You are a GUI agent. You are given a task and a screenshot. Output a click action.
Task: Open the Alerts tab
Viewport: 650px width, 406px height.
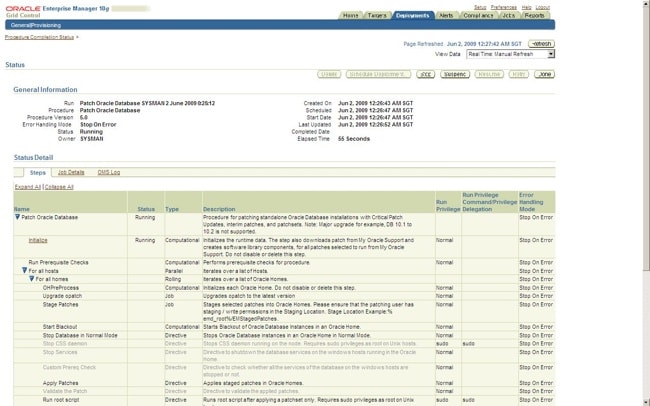(x=446, y=15)
